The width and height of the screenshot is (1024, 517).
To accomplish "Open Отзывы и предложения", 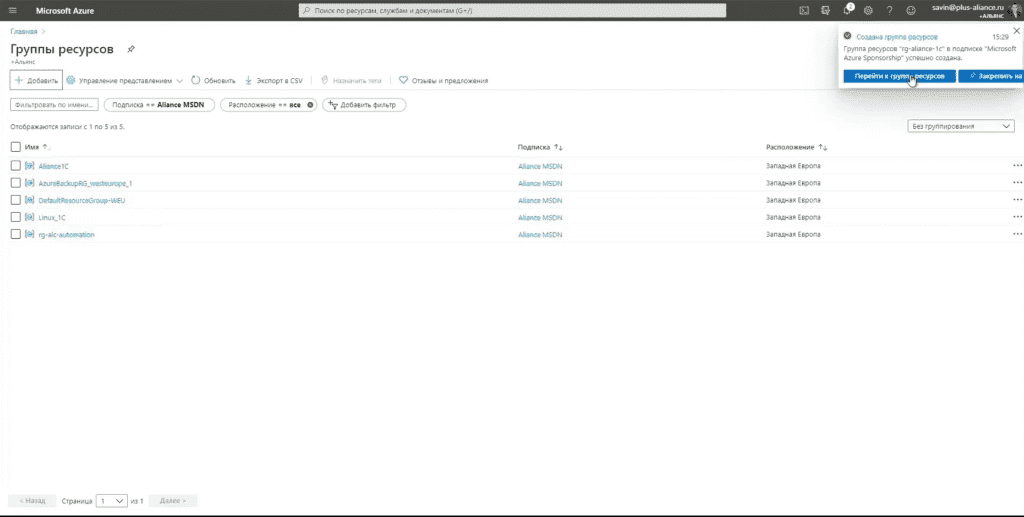I will point(443,81).
